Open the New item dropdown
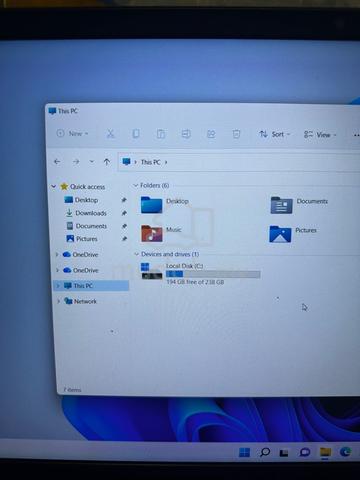The width and height of the screenshot is (360, 480). click(x=73, y=133)
